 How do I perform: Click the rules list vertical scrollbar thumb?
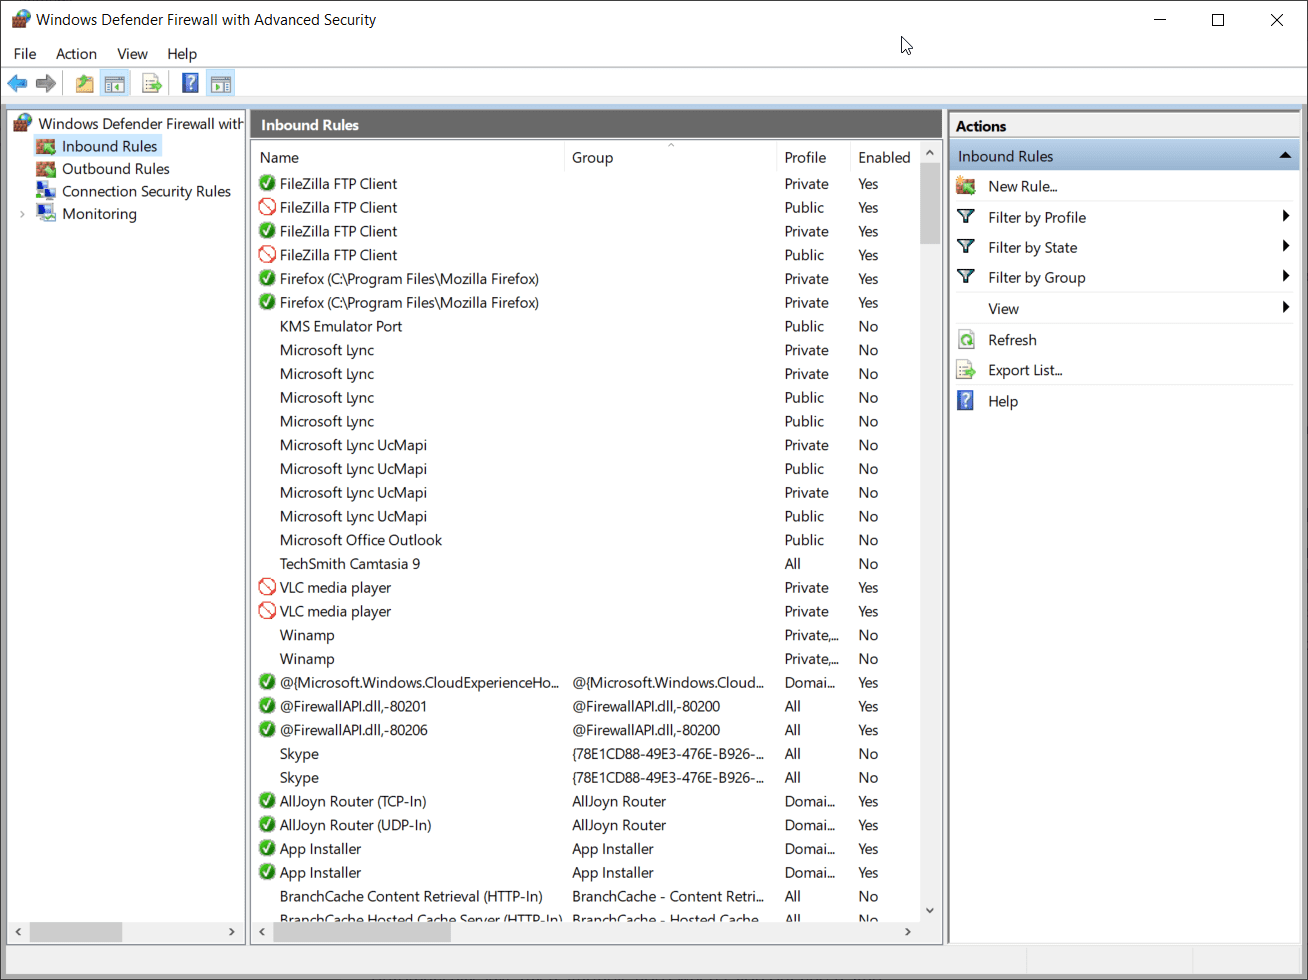(930, 204)
